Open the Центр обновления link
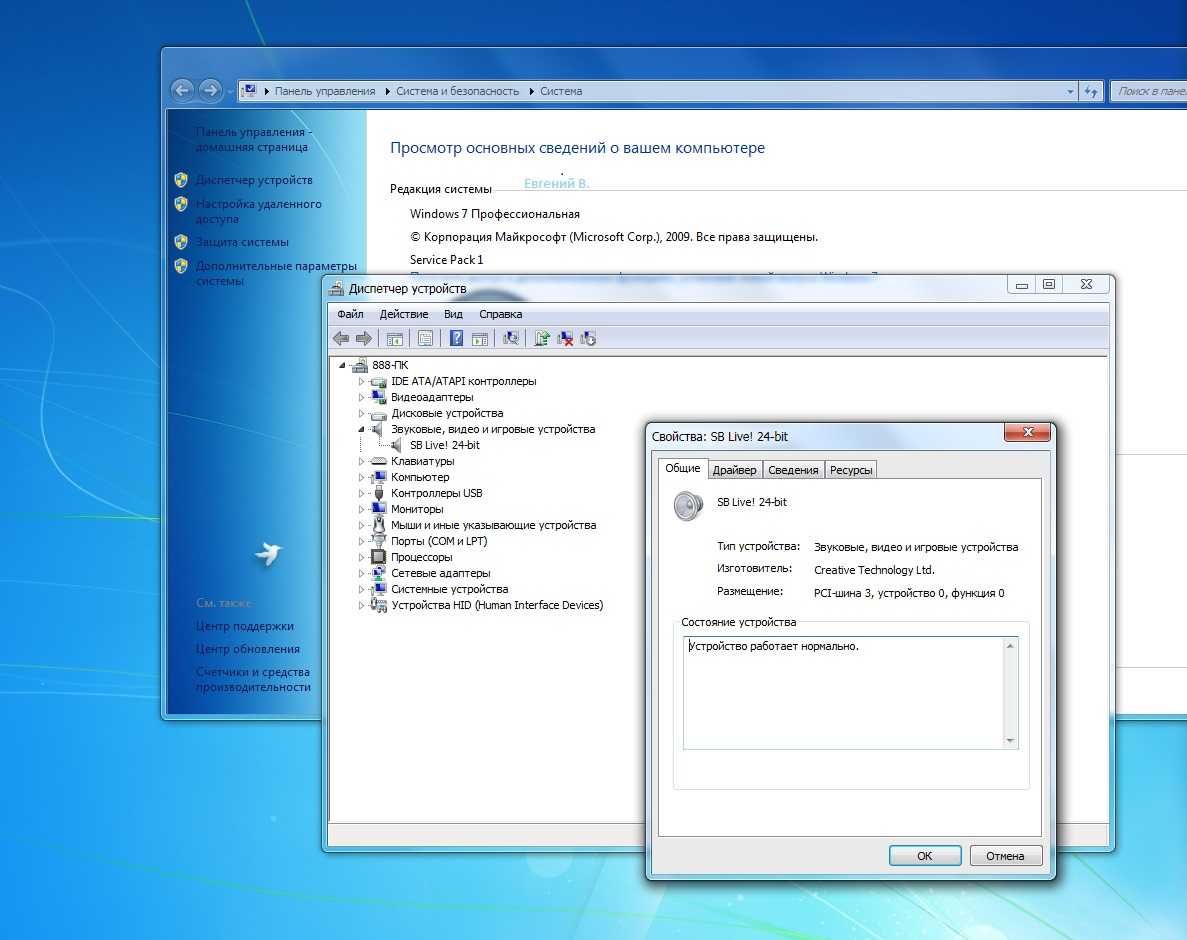Image resolution: width=1187 pixels, height=940 pixels. pos(248,649)
